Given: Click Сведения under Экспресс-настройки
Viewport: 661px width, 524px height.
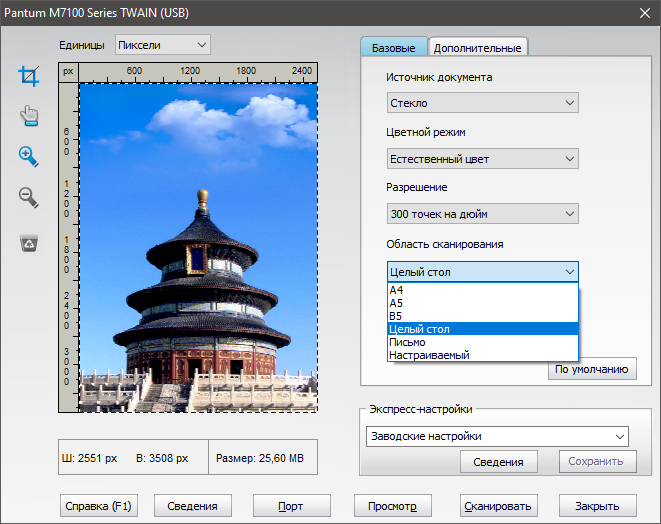Looking at the screenshot, I should click(x=499, y=462).
